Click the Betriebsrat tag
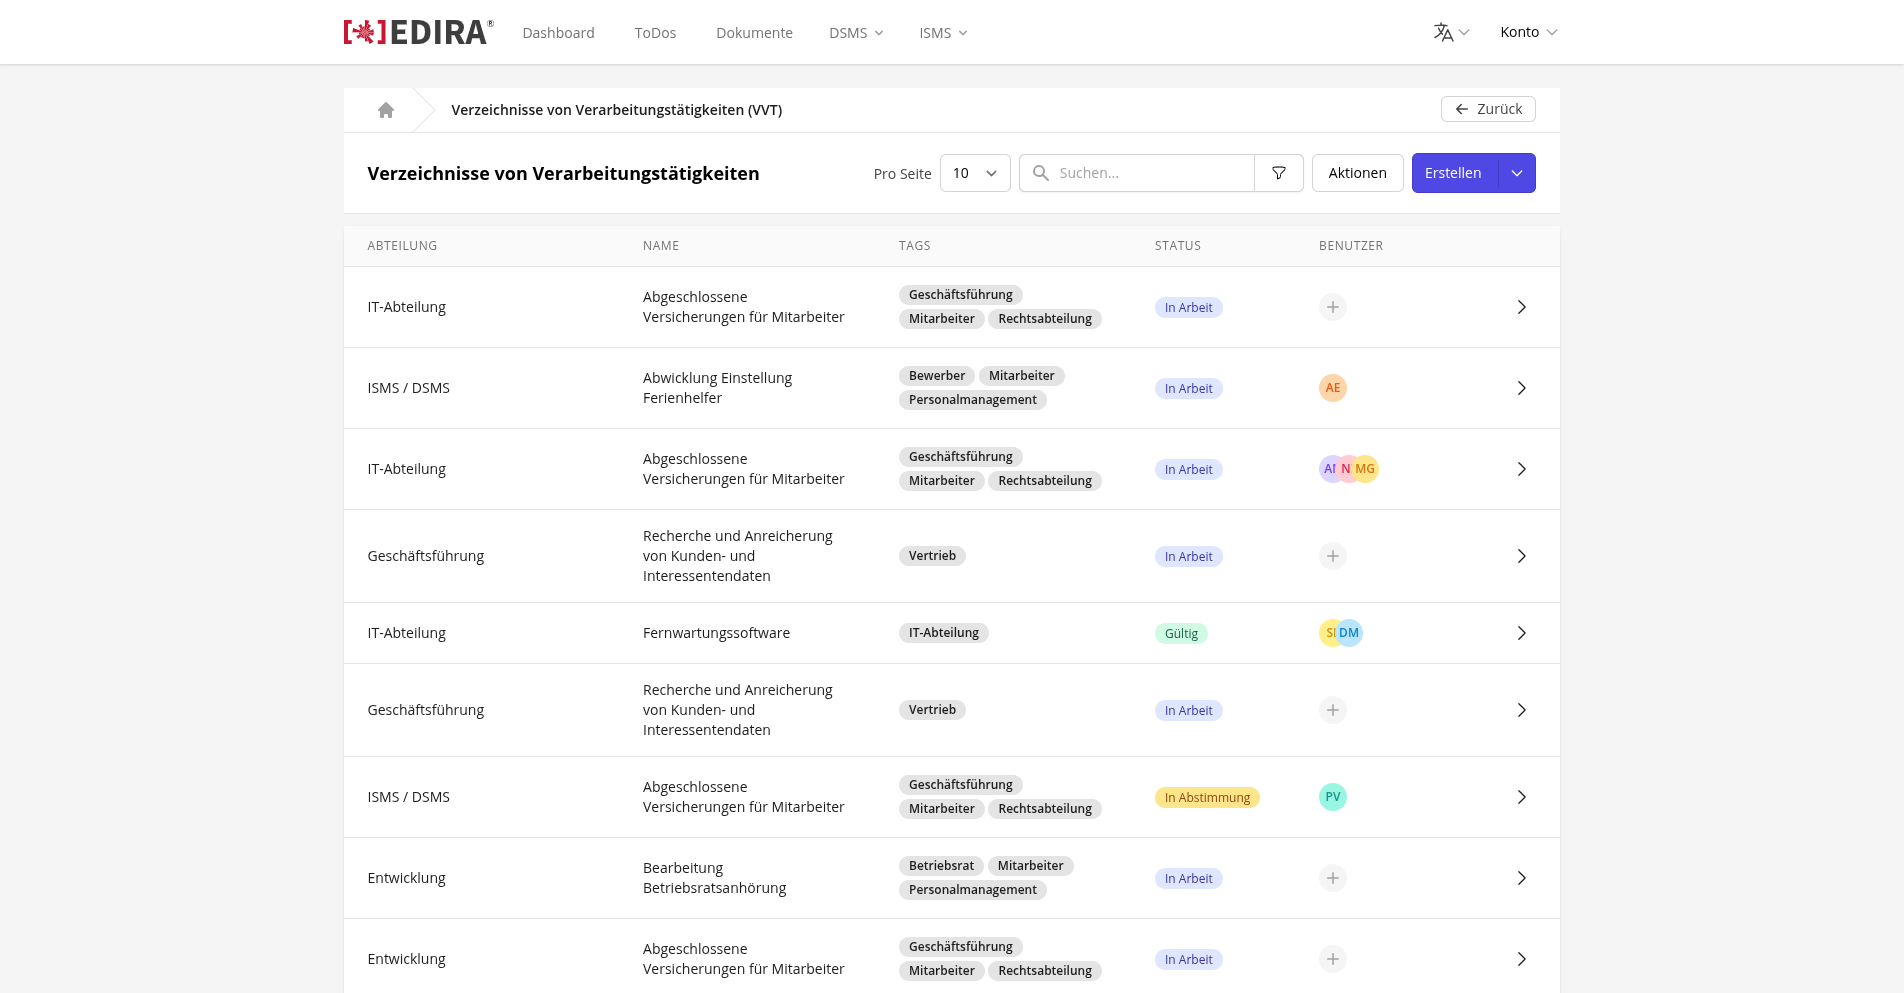 point(941,866)
